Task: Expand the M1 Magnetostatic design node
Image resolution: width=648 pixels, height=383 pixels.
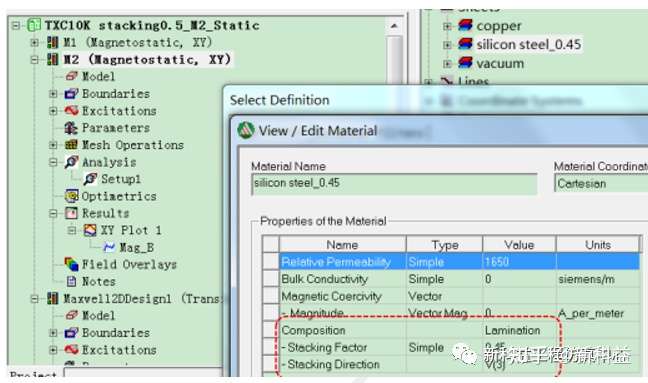Action: [35, 42]
